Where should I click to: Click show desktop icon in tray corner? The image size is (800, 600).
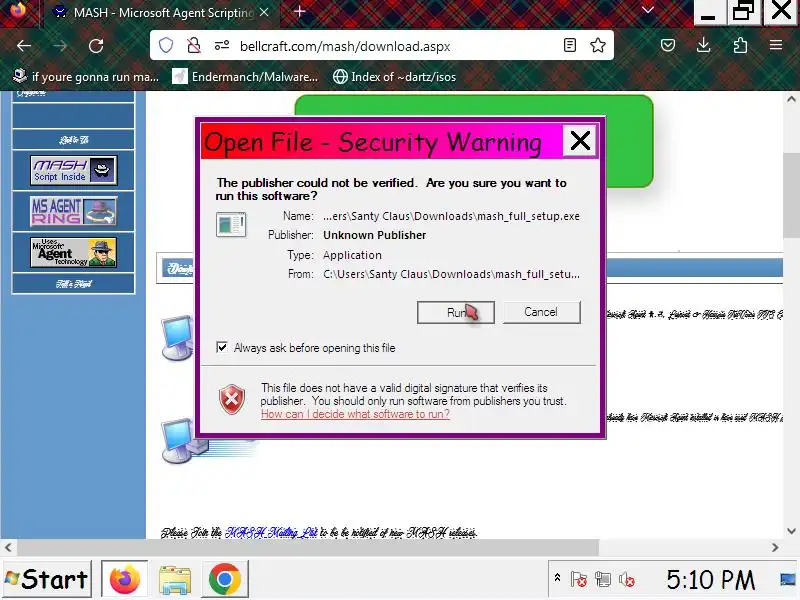point(788,579)
